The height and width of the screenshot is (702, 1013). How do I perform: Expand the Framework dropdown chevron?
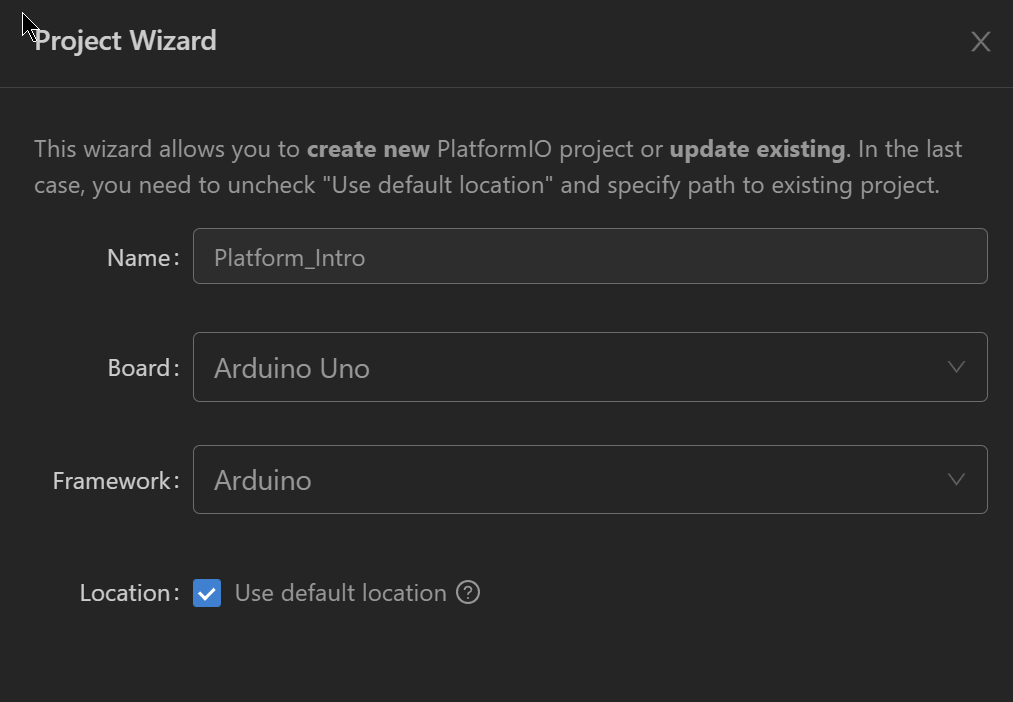point(956,480)
